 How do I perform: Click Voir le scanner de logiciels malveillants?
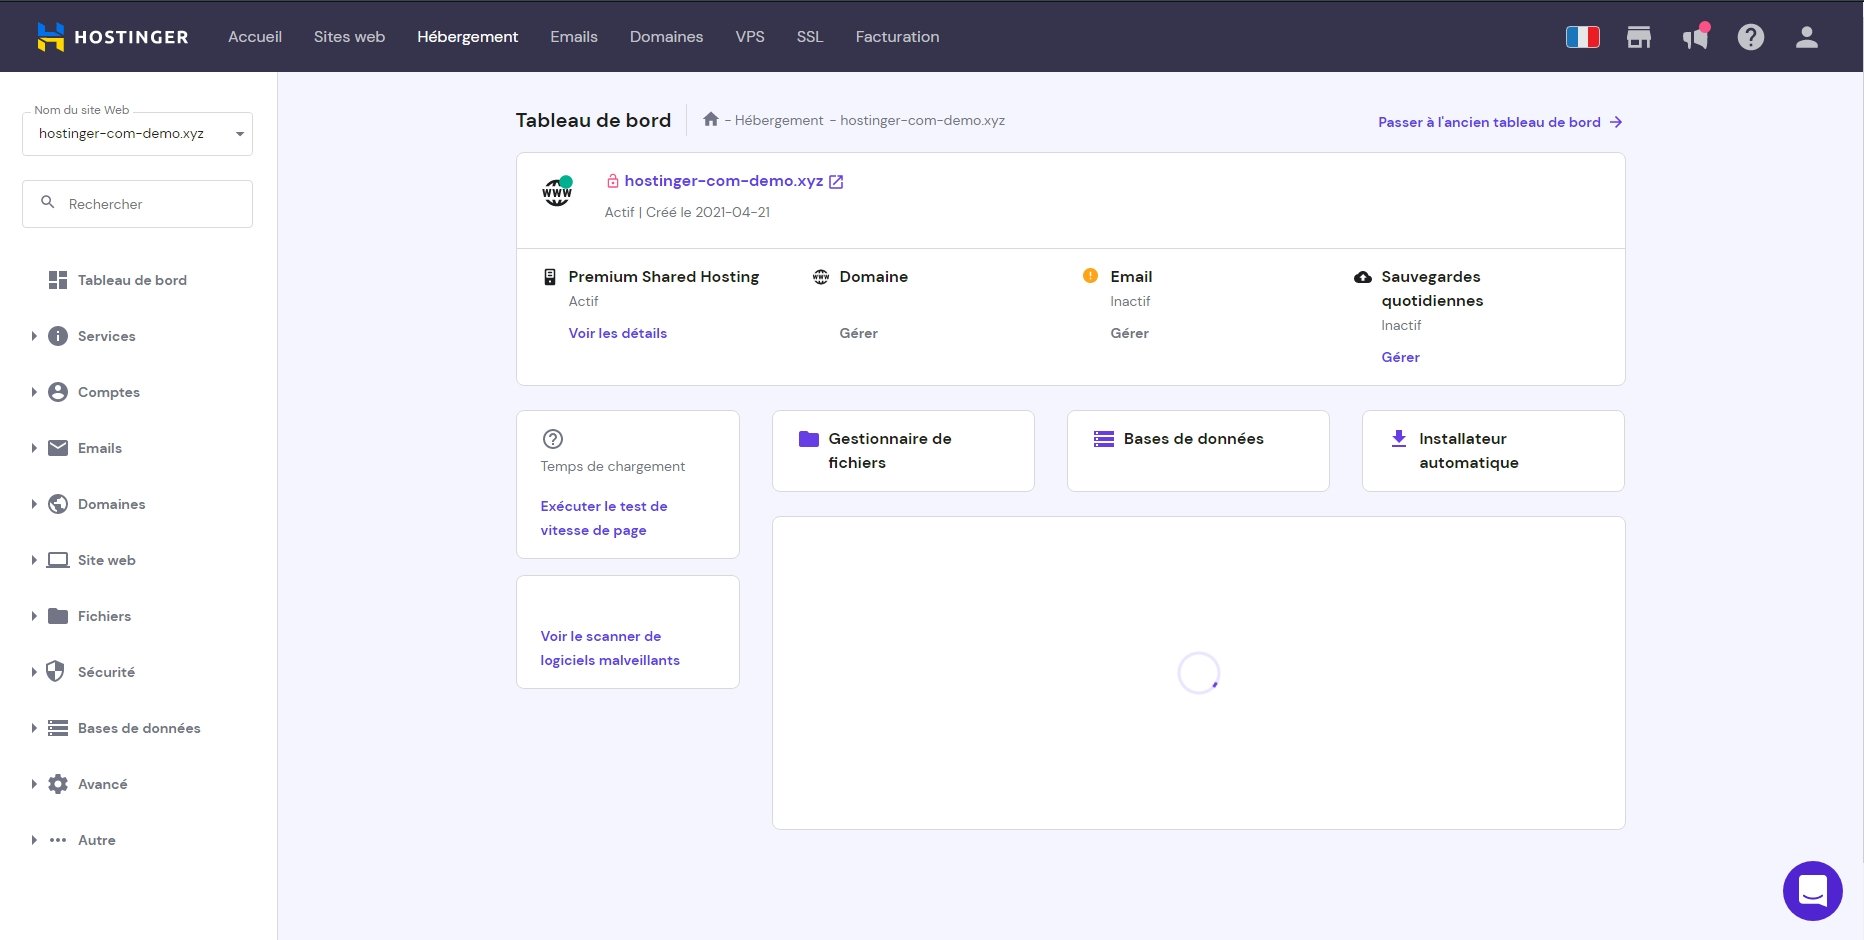610,648
